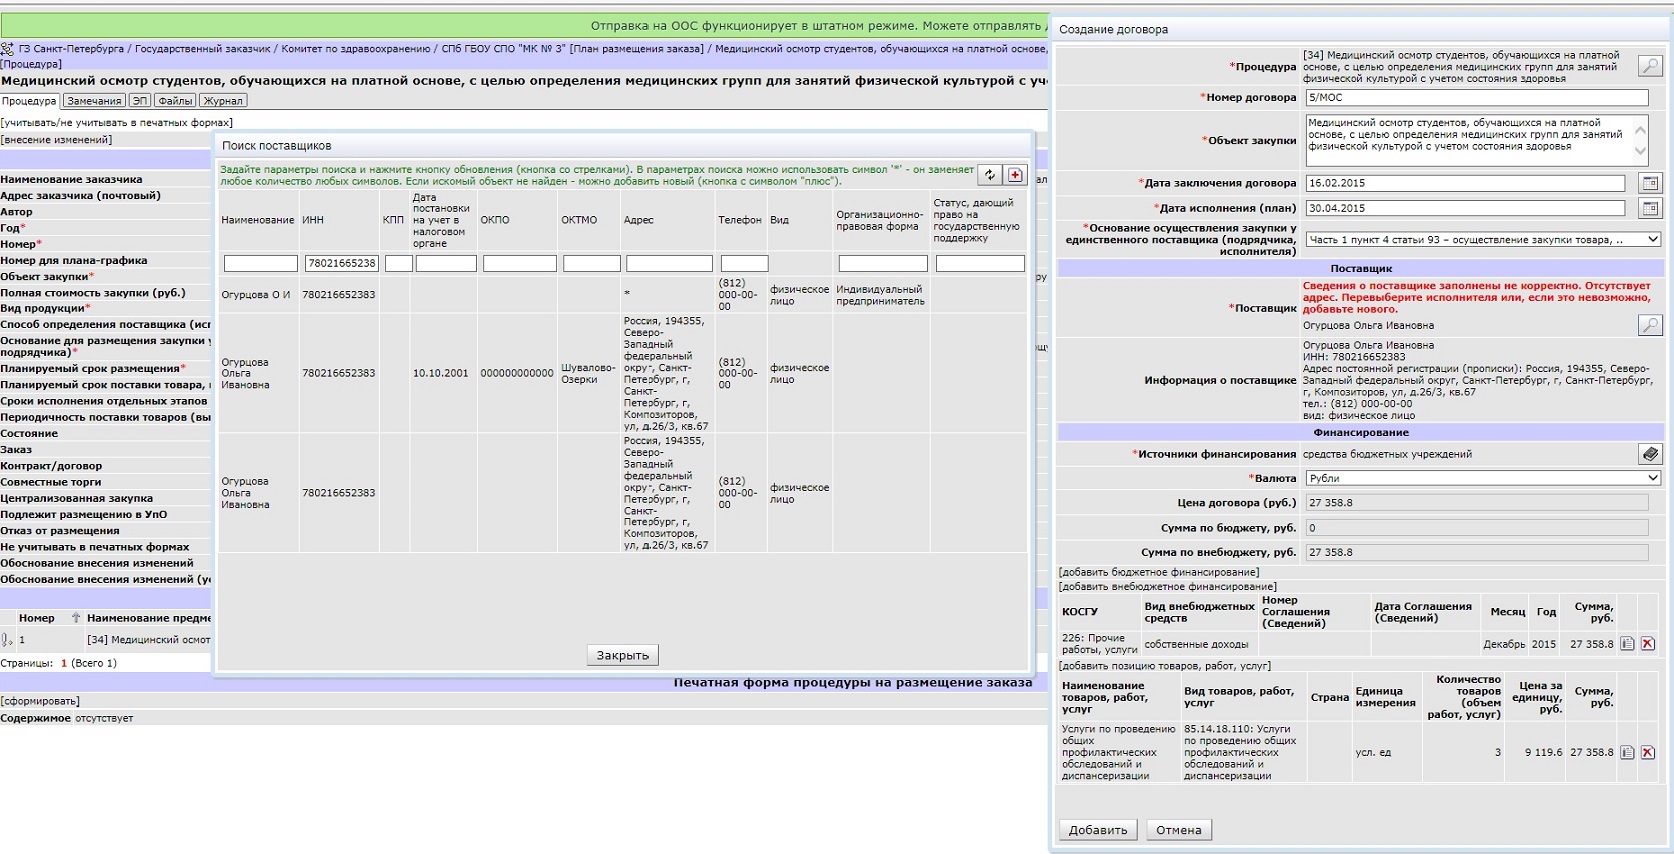This screenshot has height=854, width=1674.
Task: Focus the Адрес search filter field
Action: [x=669, y=263]
